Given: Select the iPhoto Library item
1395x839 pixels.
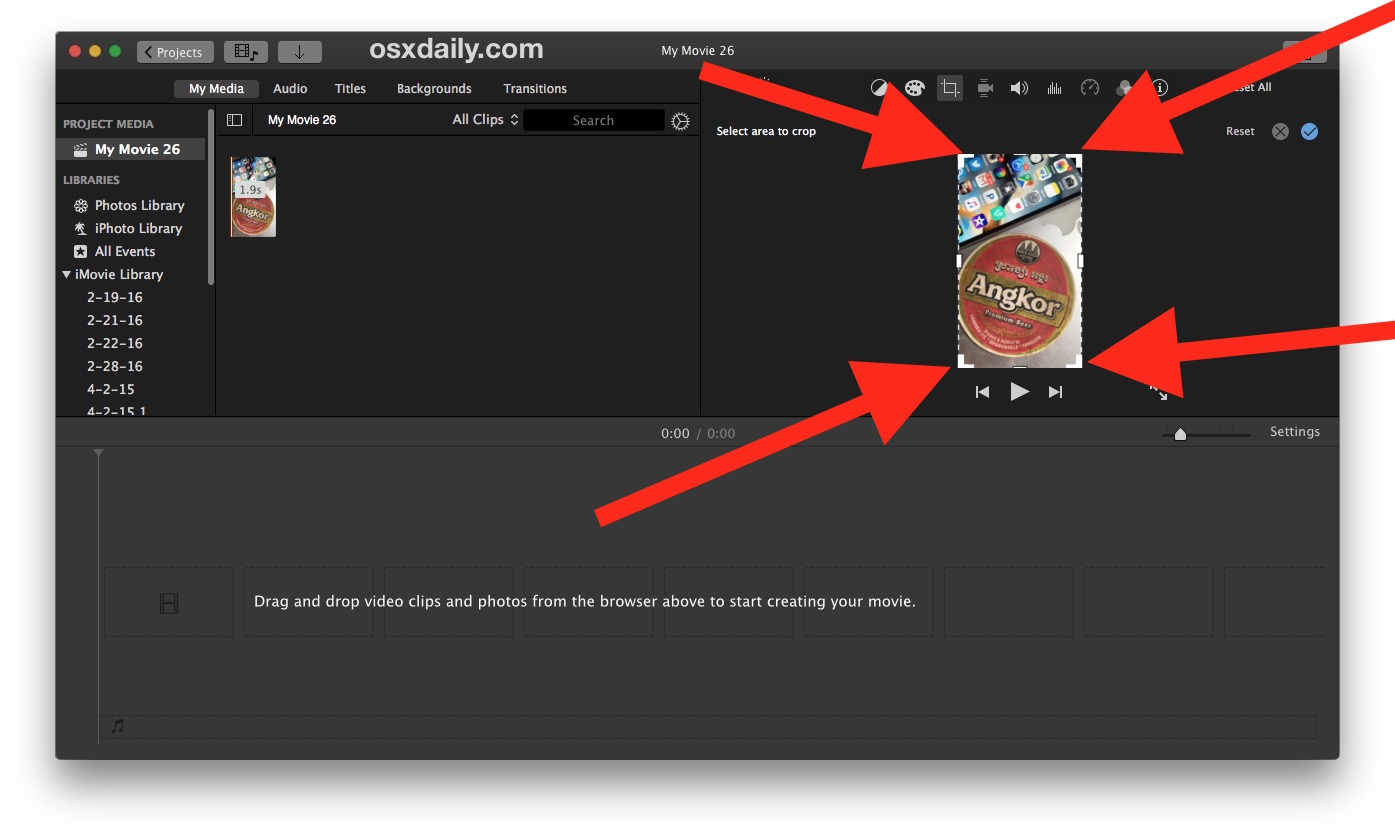Looking at the screenshot, I should (138, 229).
